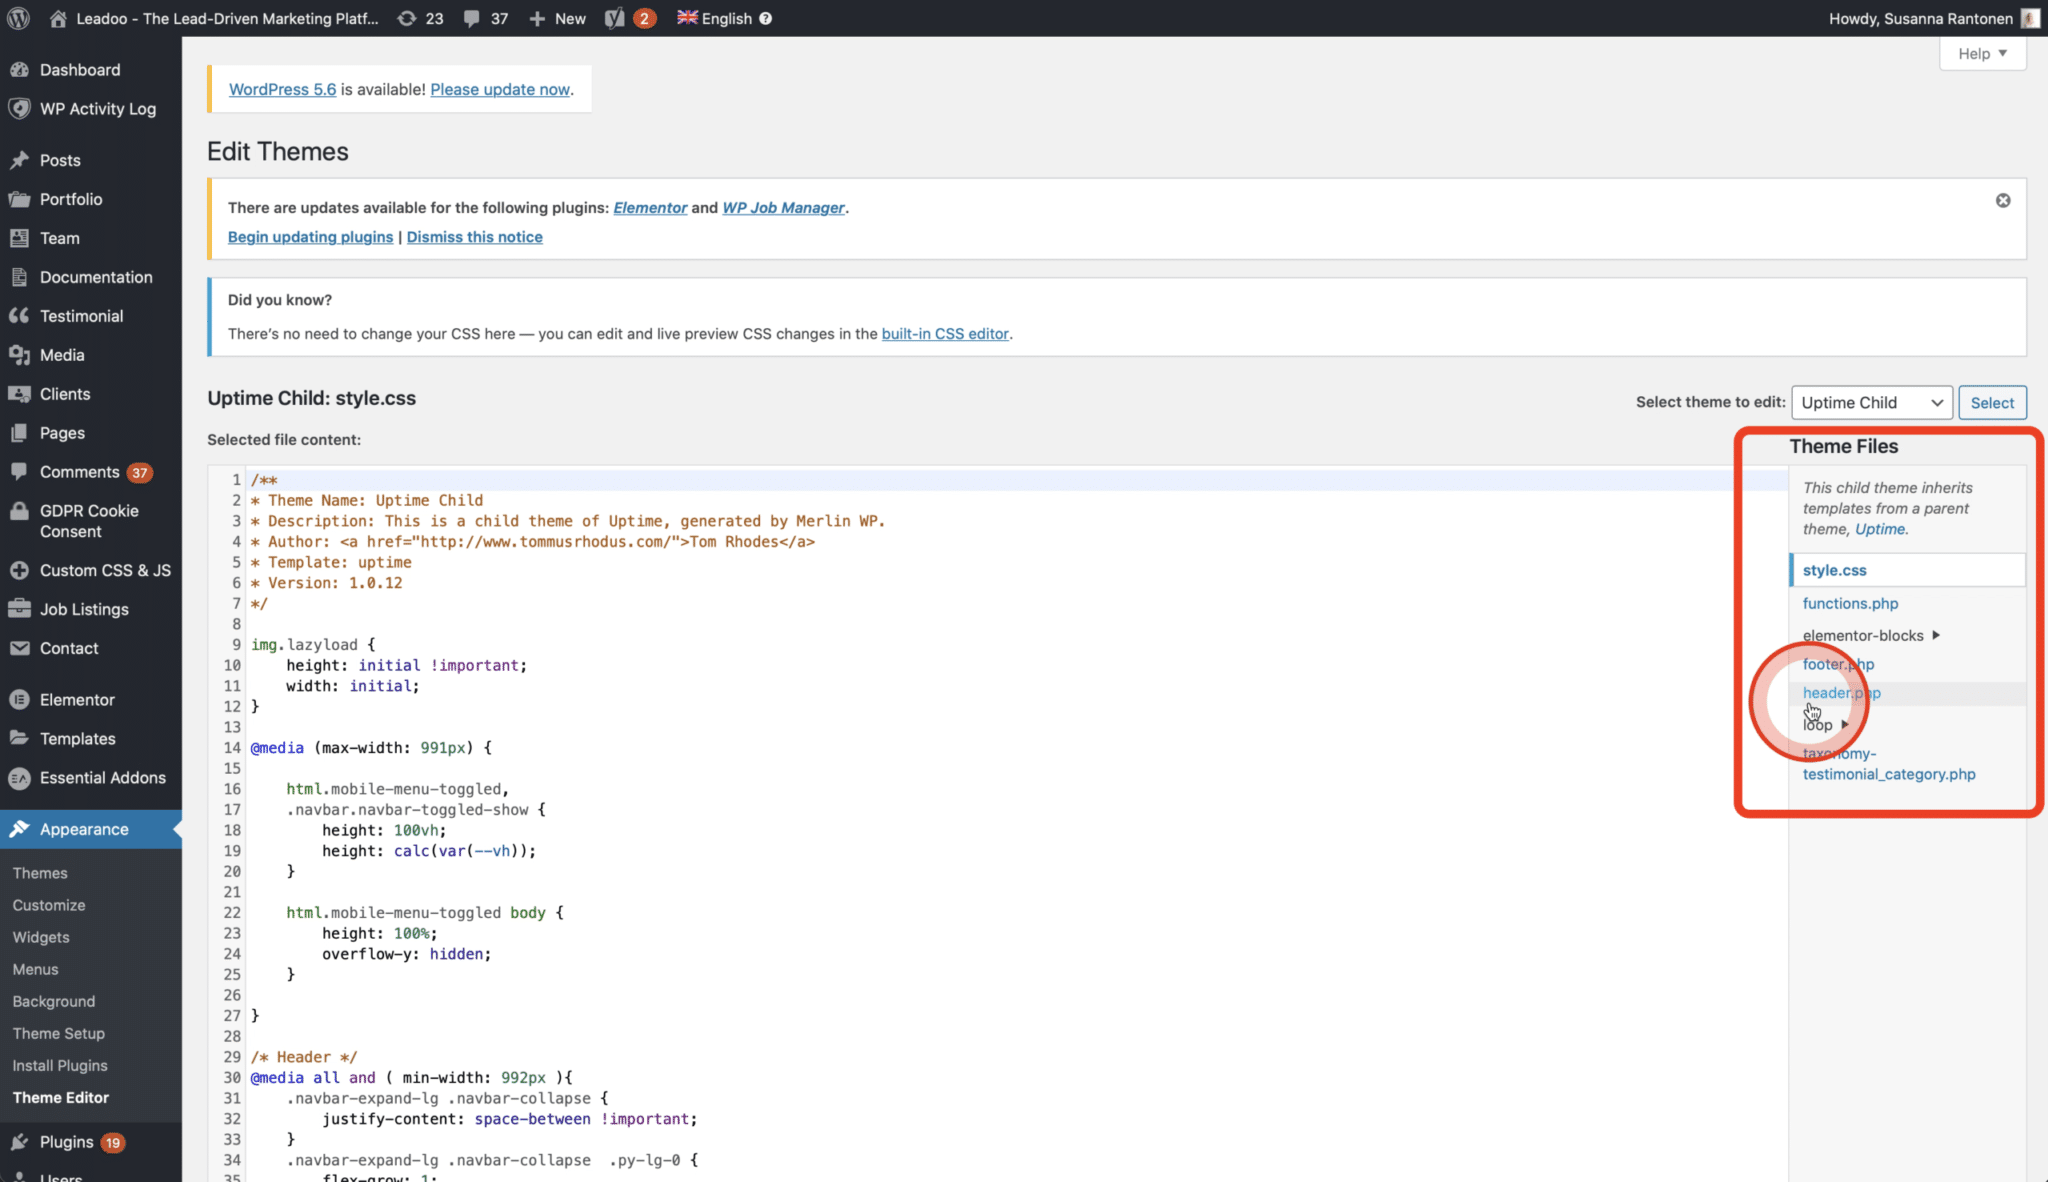Click the Custom CSS & JS plus icon
The height and width of the screenshot is (1182, 2048).
[19, 570]
